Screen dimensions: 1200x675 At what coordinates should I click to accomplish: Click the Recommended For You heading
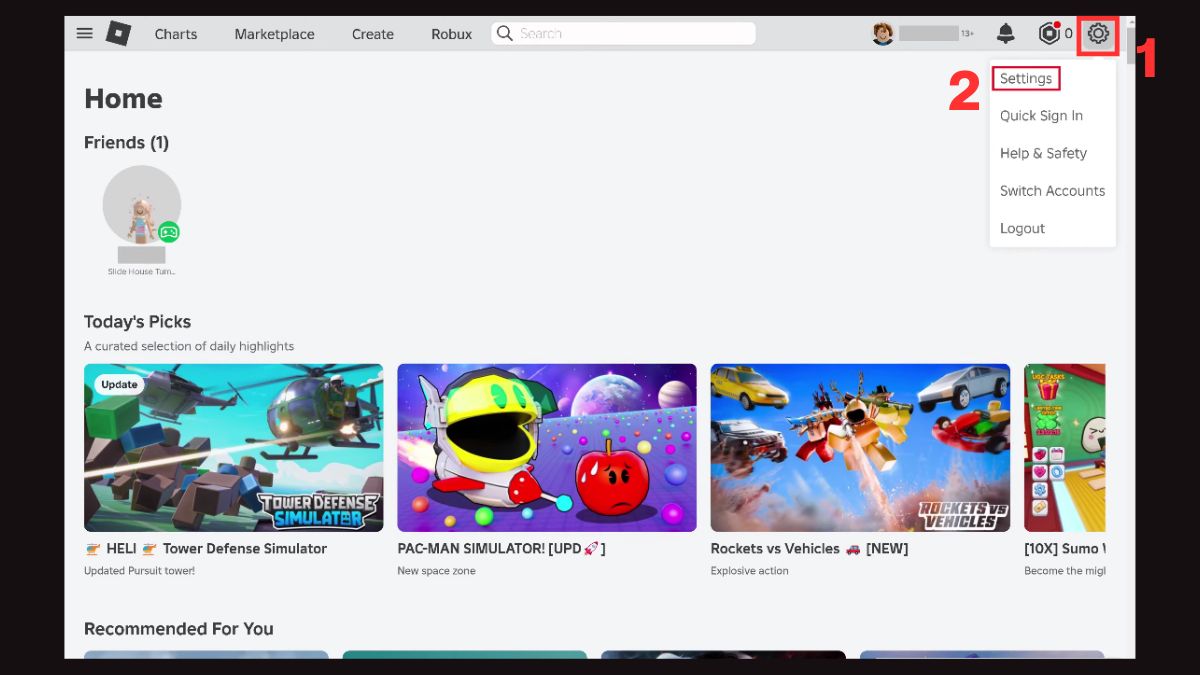tap(178, 629)
